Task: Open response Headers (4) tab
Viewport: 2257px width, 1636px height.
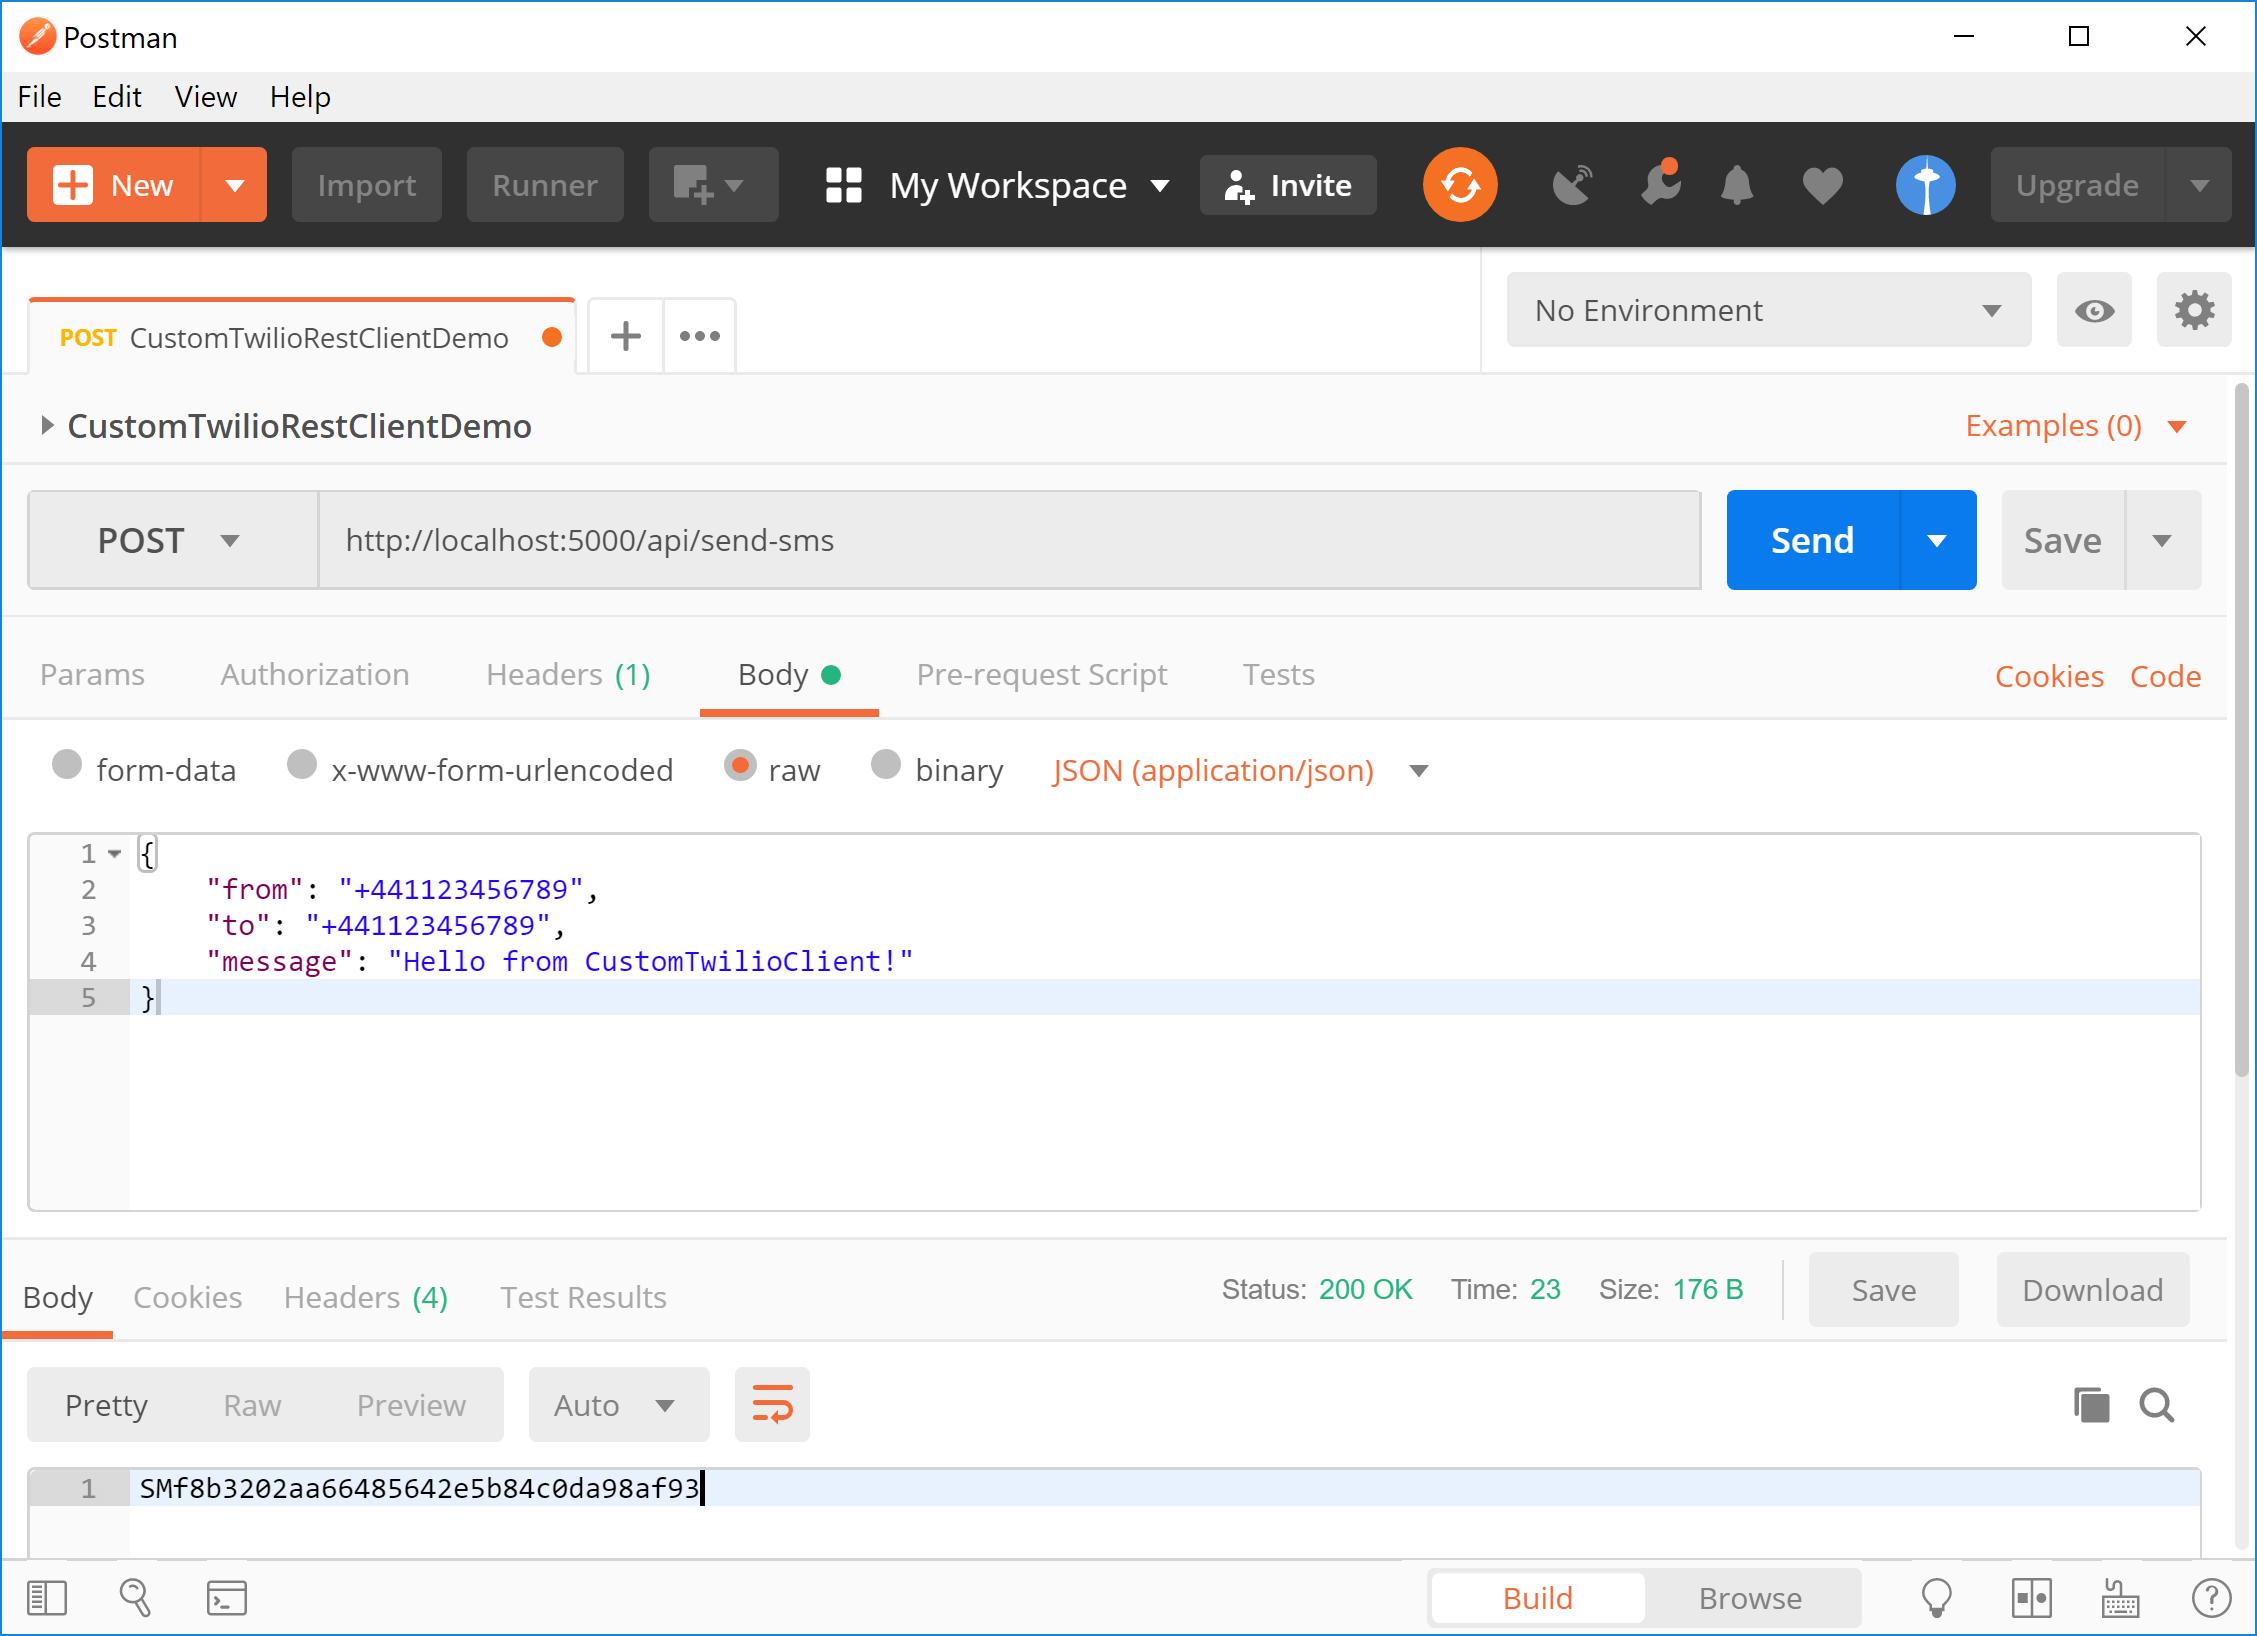Action: [x=365, y=1297]
